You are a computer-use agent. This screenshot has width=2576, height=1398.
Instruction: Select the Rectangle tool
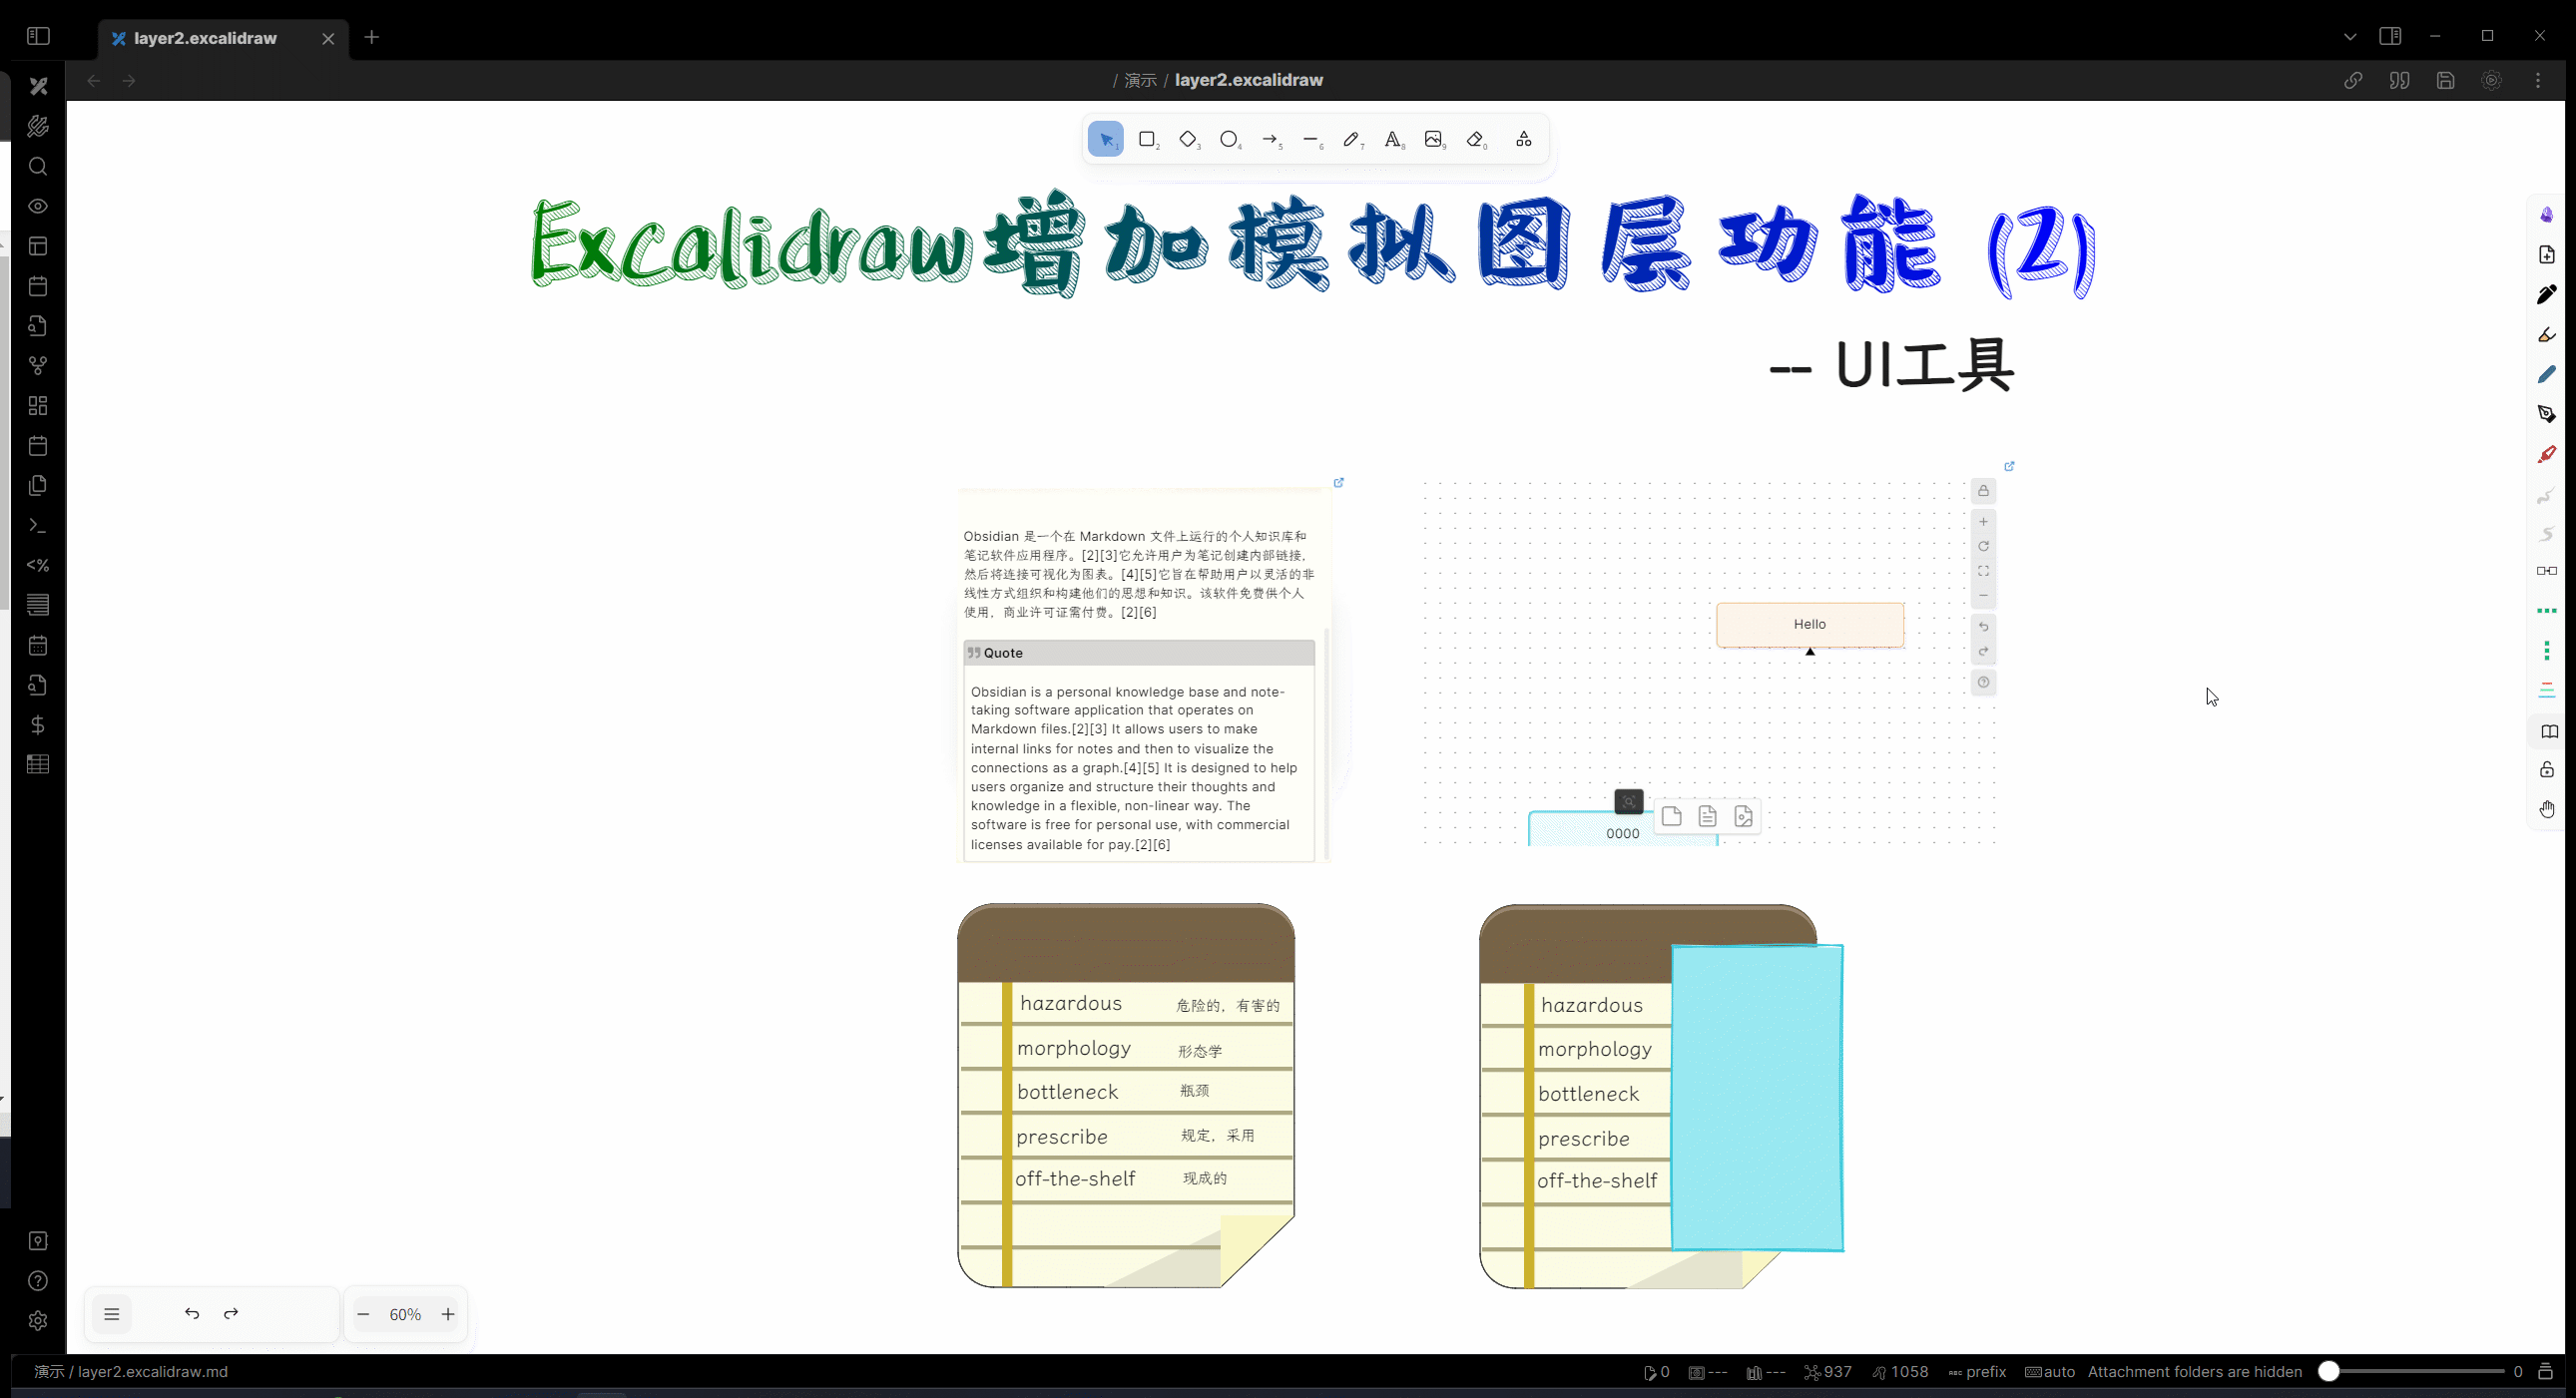pos(1147,139)
